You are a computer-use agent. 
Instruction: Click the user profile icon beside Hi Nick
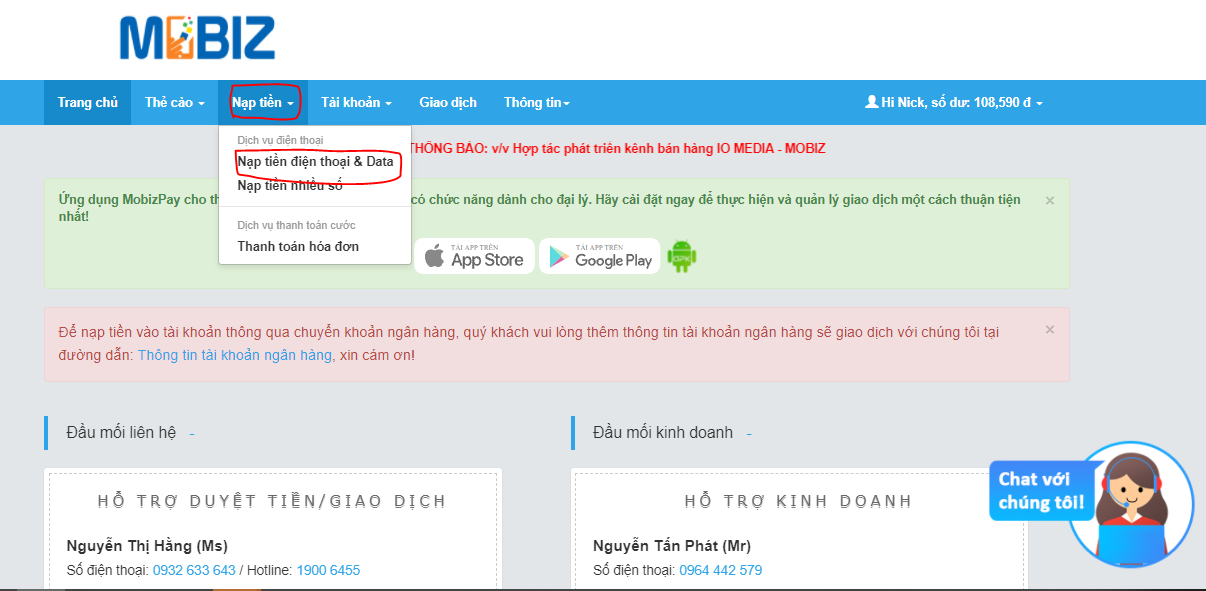pos(871,102)
